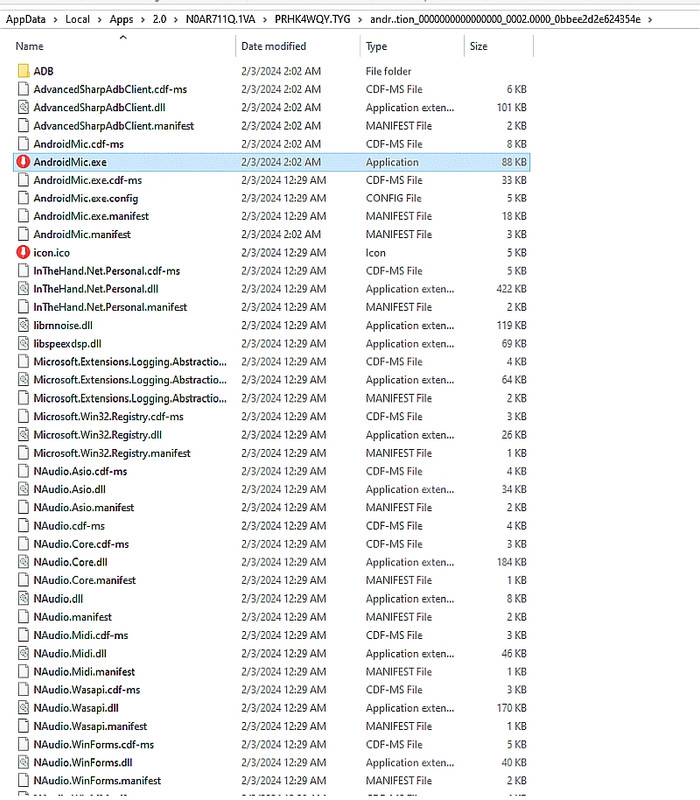This screenshot has height=800, width=700.
Task: Click the CONFIG File type cell
Action: [393, 198]
